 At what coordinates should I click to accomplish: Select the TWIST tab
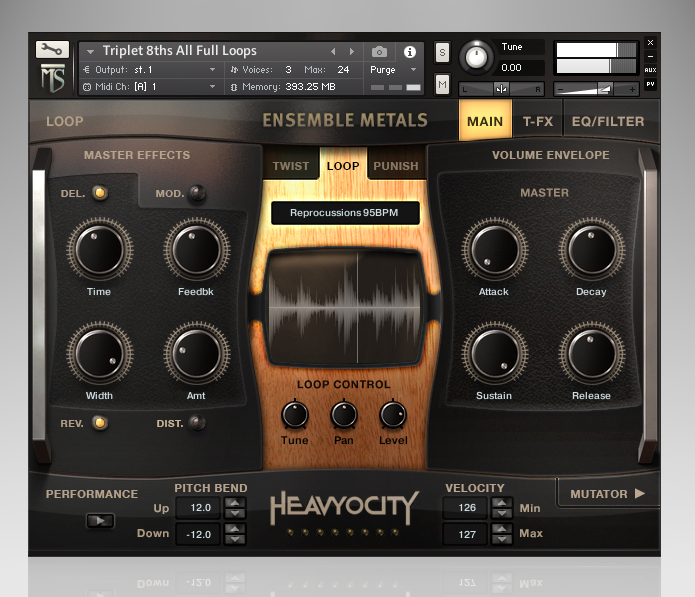[291, 166]
